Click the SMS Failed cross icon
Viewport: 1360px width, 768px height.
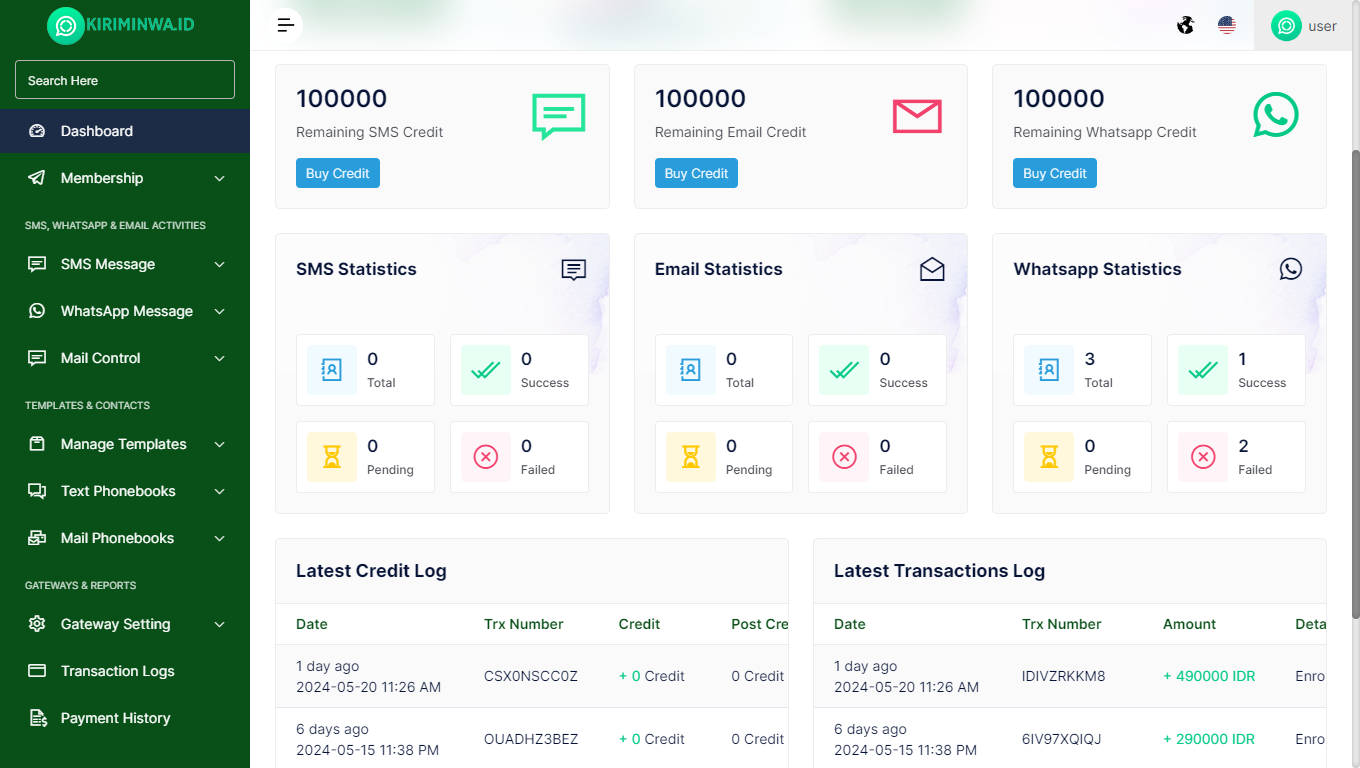coord(486,457)
